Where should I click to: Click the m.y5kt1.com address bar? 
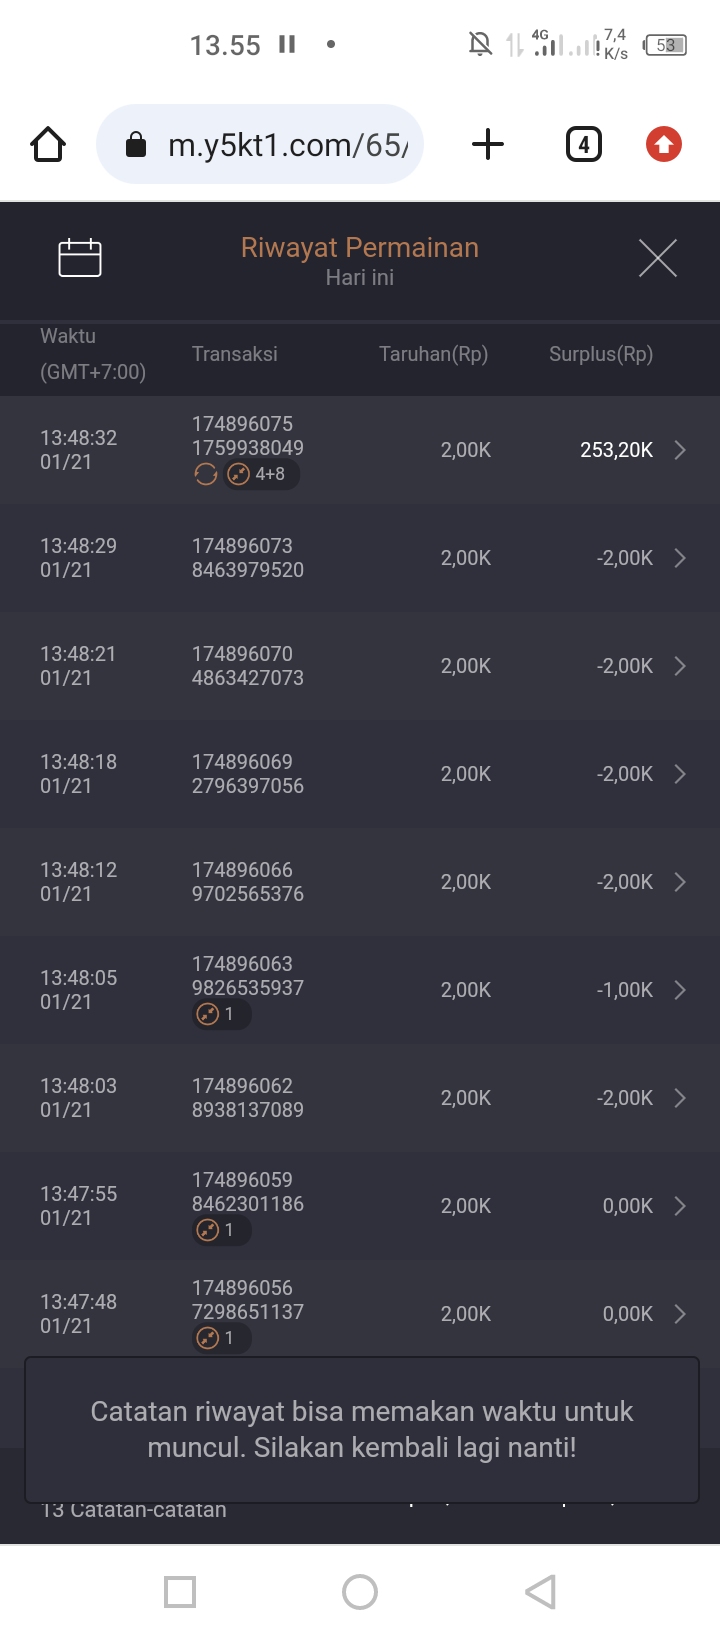pos(260,145)
